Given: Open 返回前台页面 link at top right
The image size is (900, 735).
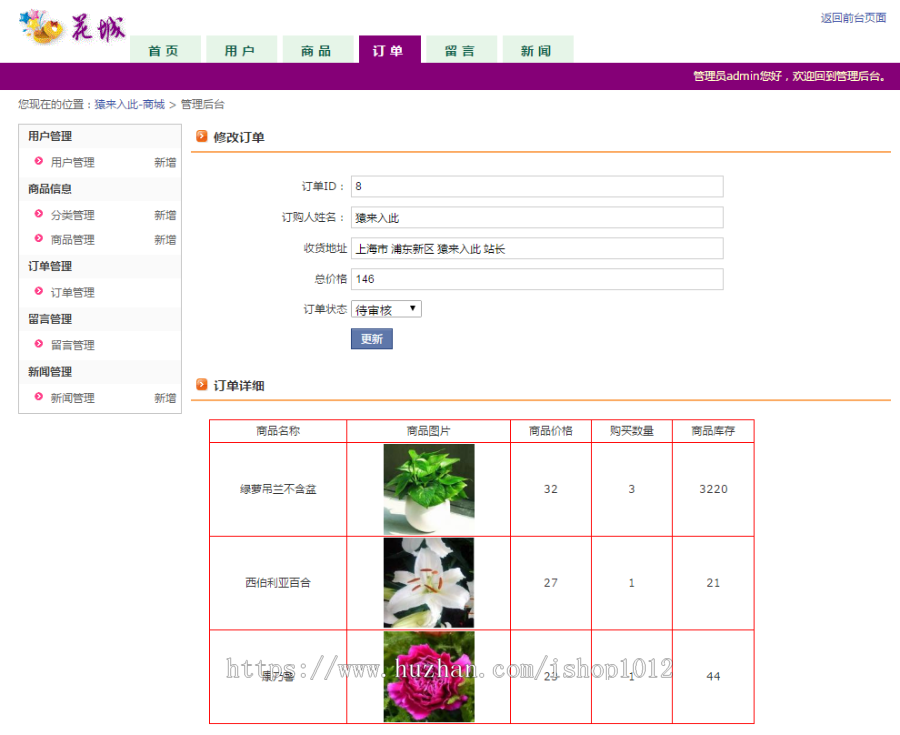Looking at the screenshot, I should [x=852, y=18].
